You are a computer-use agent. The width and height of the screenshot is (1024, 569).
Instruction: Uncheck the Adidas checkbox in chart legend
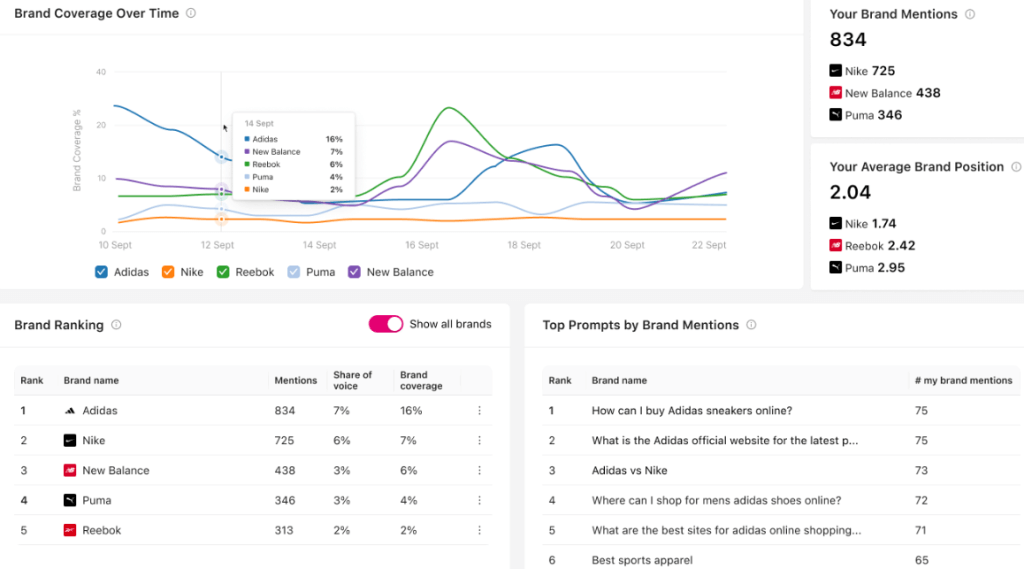click(x=101, y=272)
